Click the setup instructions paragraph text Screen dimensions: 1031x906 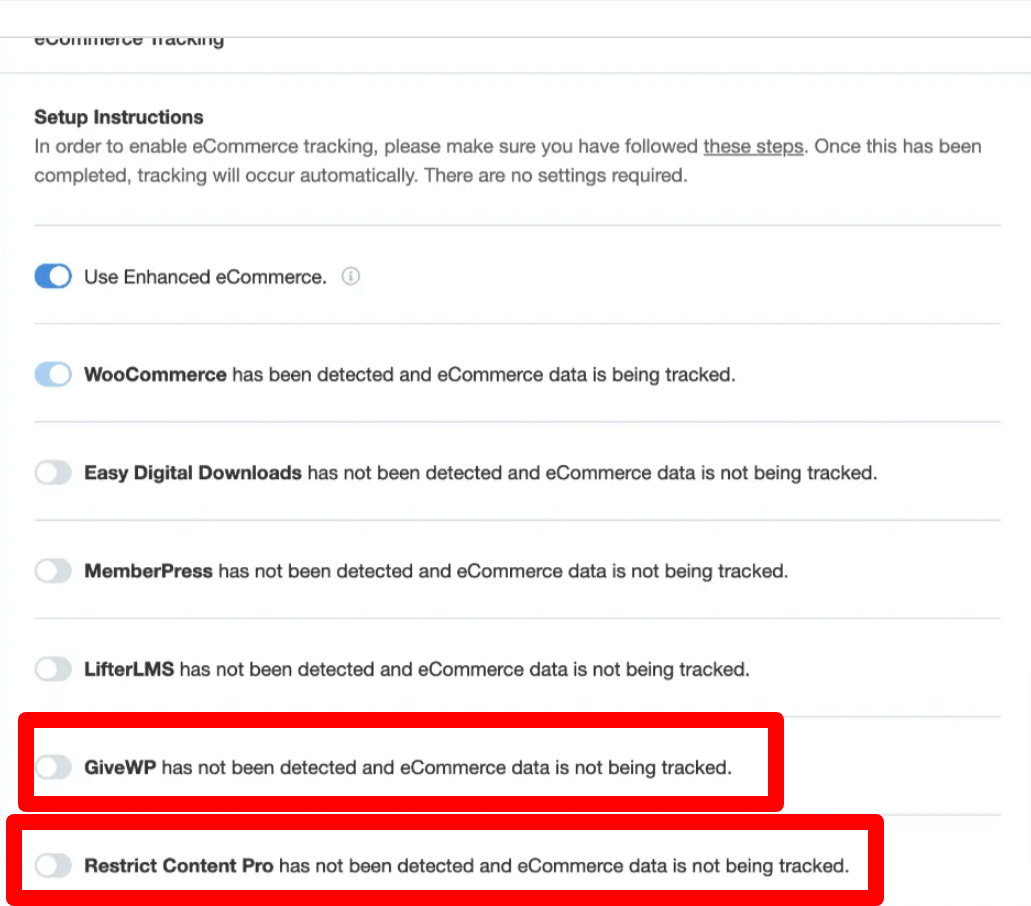[508, 160]
